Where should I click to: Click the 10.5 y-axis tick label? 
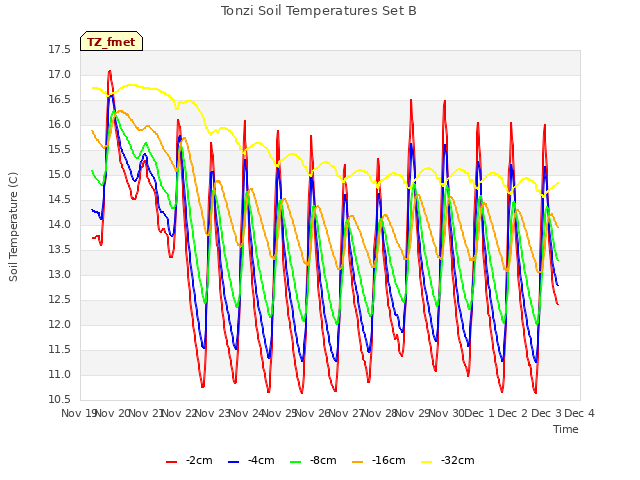60,400
